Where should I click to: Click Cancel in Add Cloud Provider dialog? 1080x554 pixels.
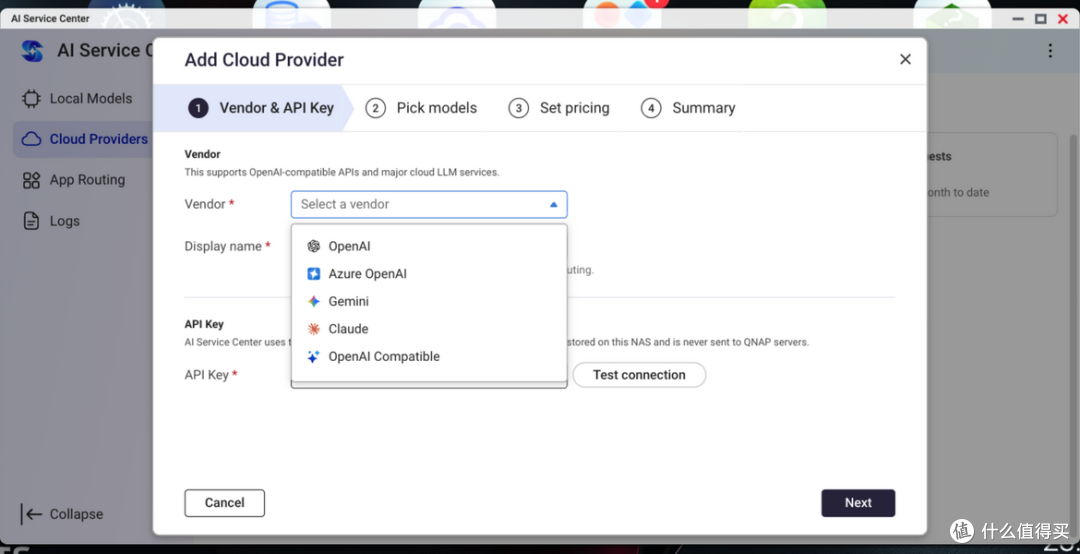(x=225, y=503)
